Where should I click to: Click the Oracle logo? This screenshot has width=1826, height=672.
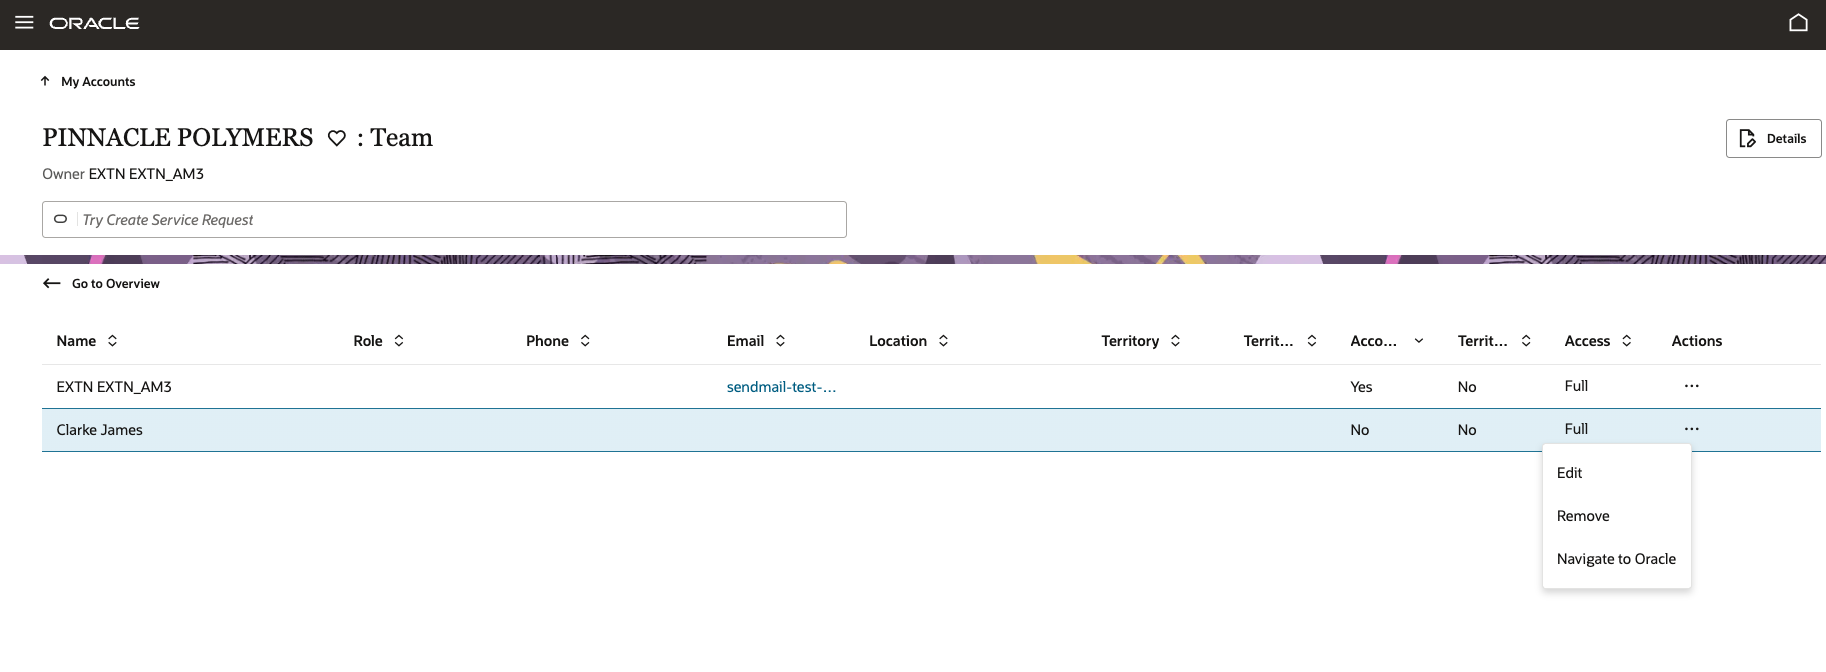coord(94,23)
